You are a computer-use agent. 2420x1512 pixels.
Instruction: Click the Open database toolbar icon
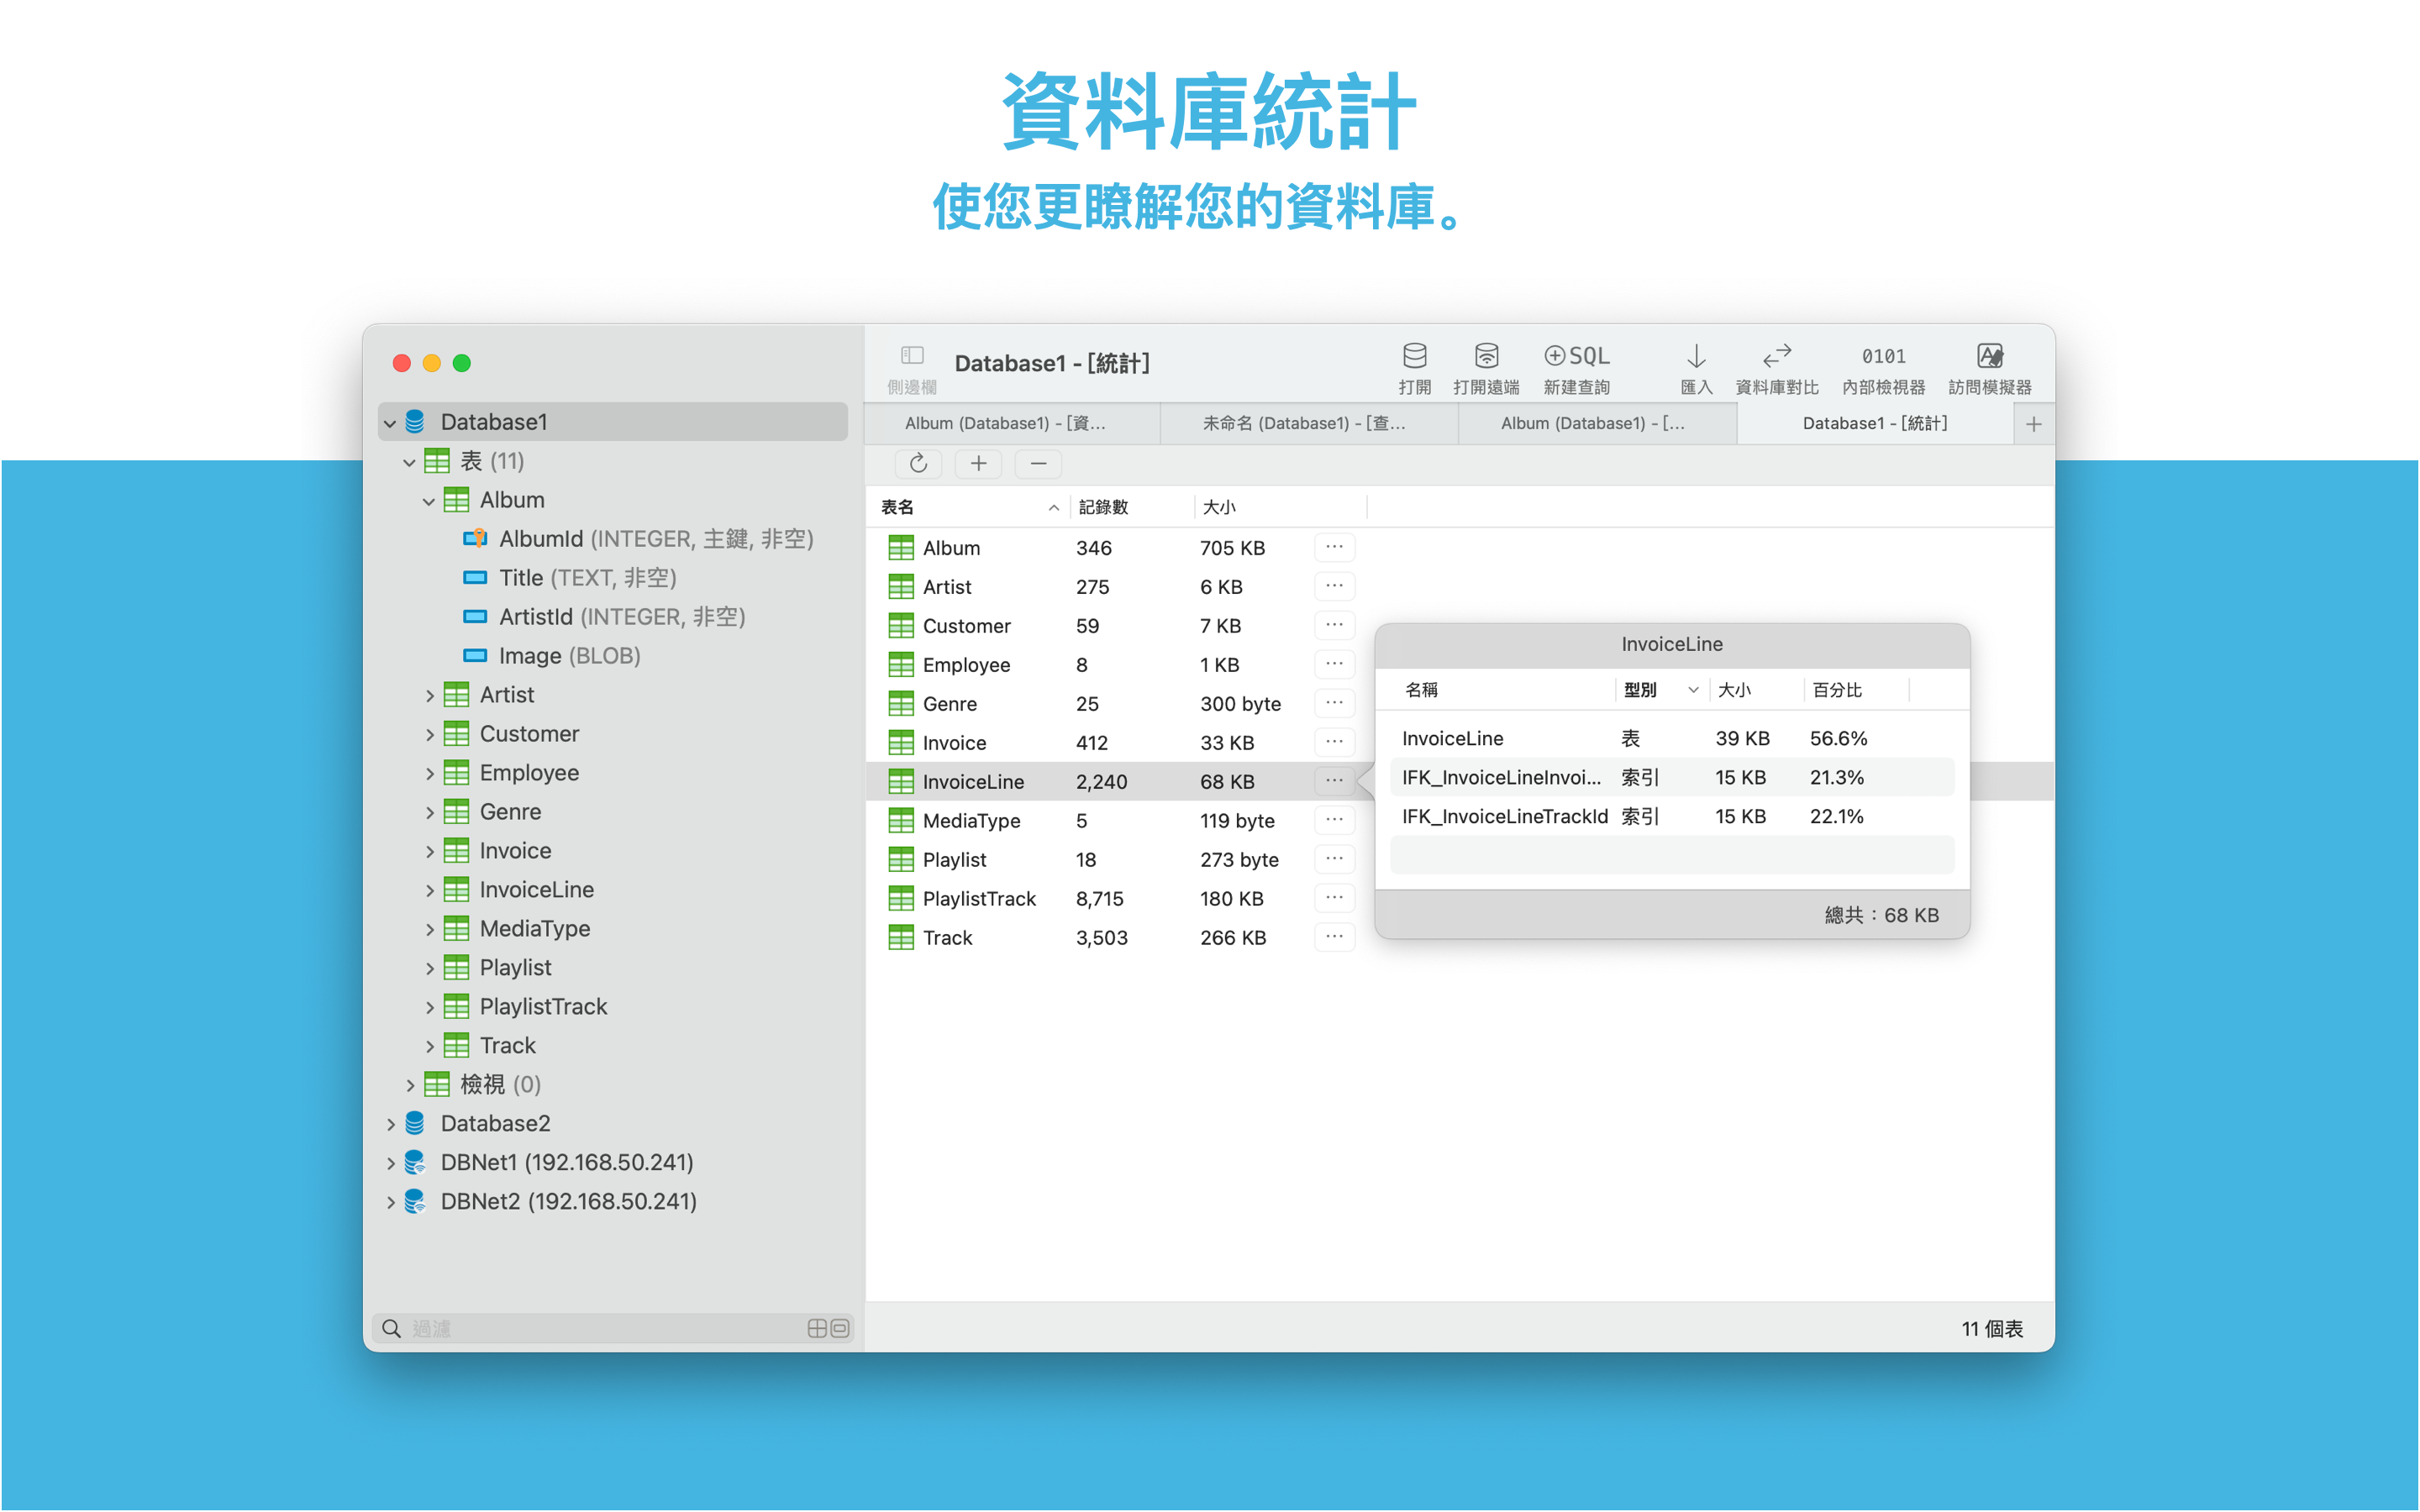pos(1414,357)
